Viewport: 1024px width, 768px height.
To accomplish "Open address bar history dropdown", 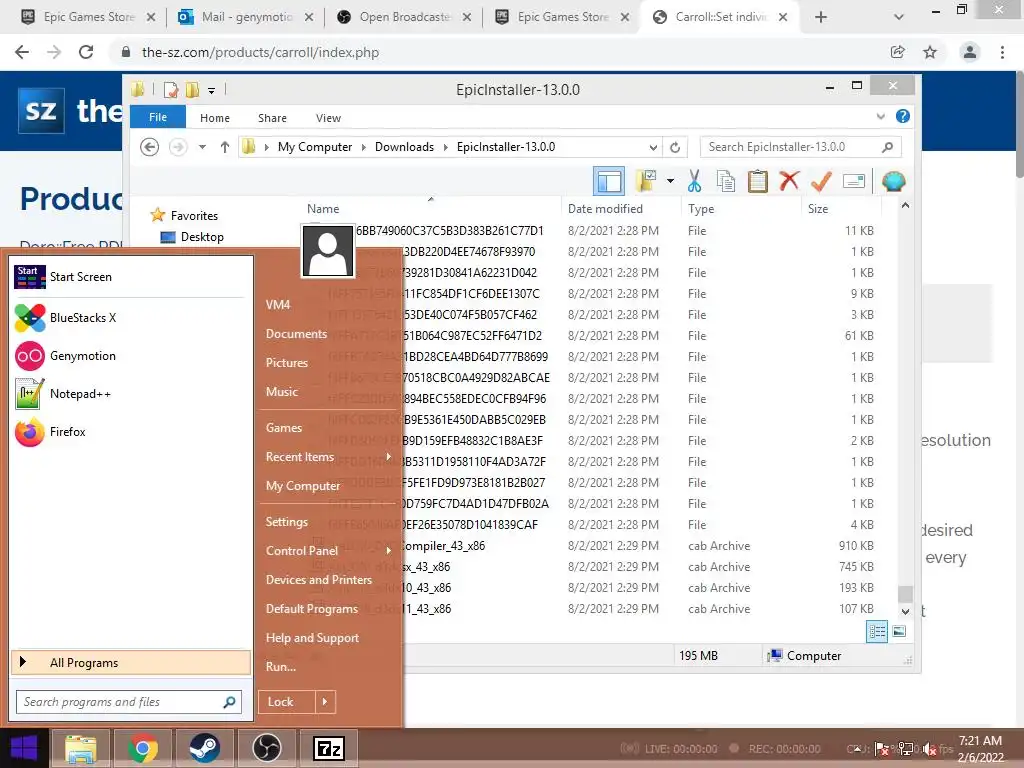I will pos(653,147).
